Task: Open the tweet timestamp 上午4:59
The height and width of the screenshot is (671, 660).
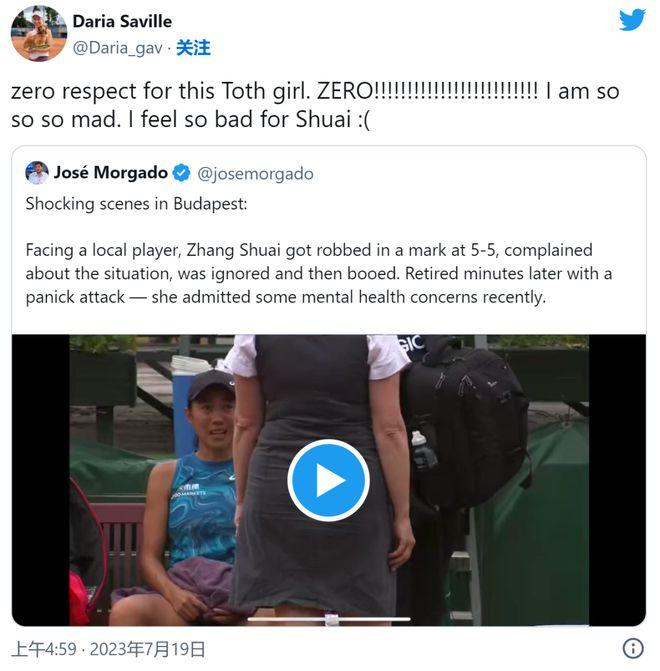Action: [44, 649]
